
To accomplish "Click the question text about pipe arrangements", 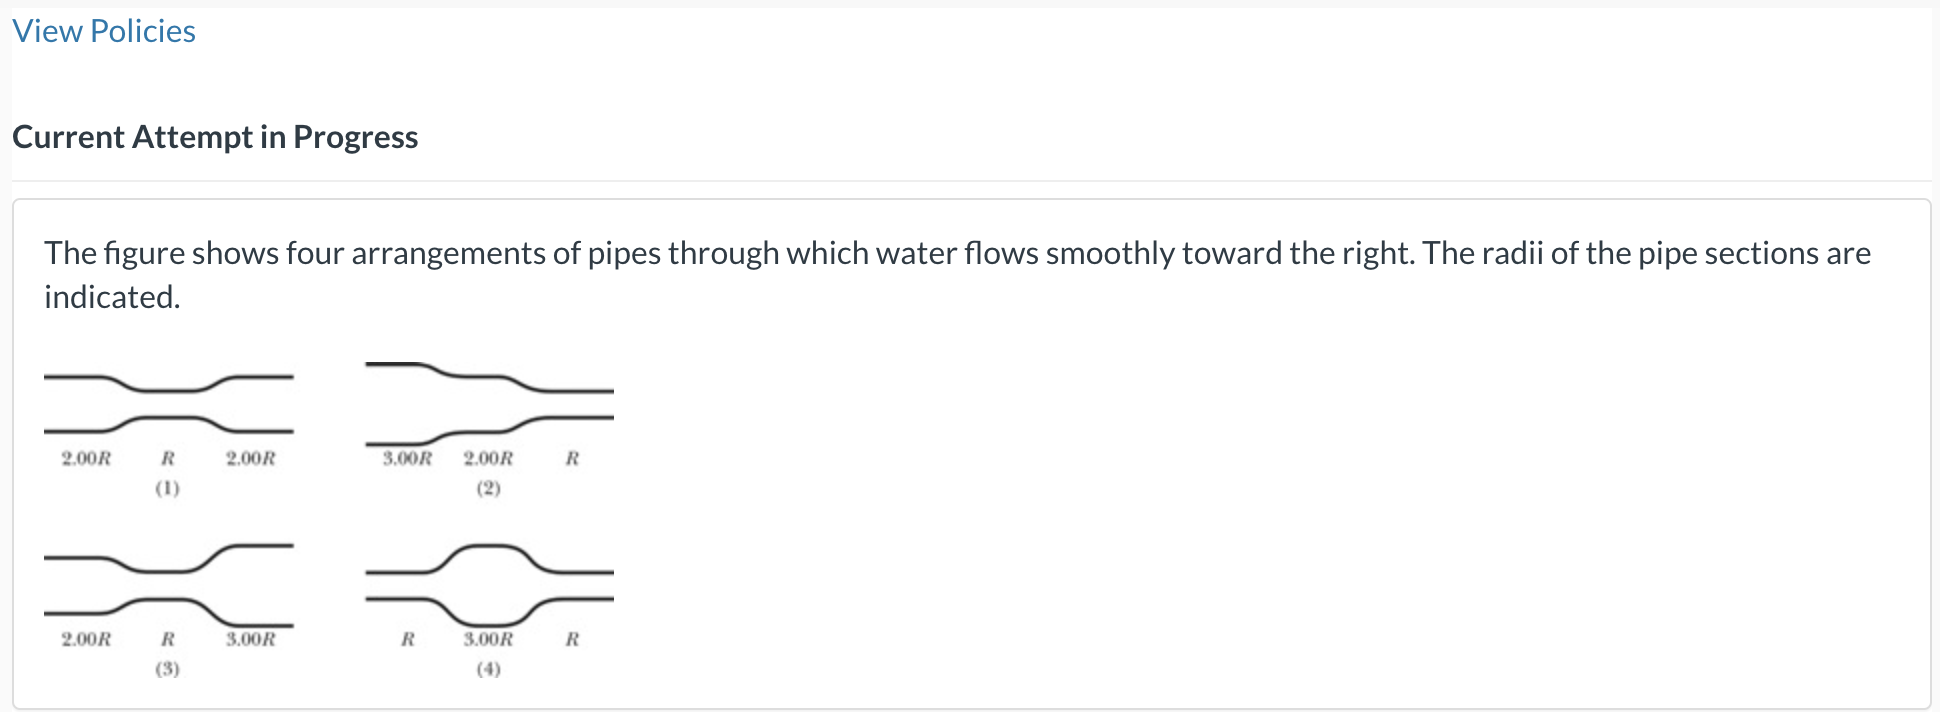I will (957, 275).
